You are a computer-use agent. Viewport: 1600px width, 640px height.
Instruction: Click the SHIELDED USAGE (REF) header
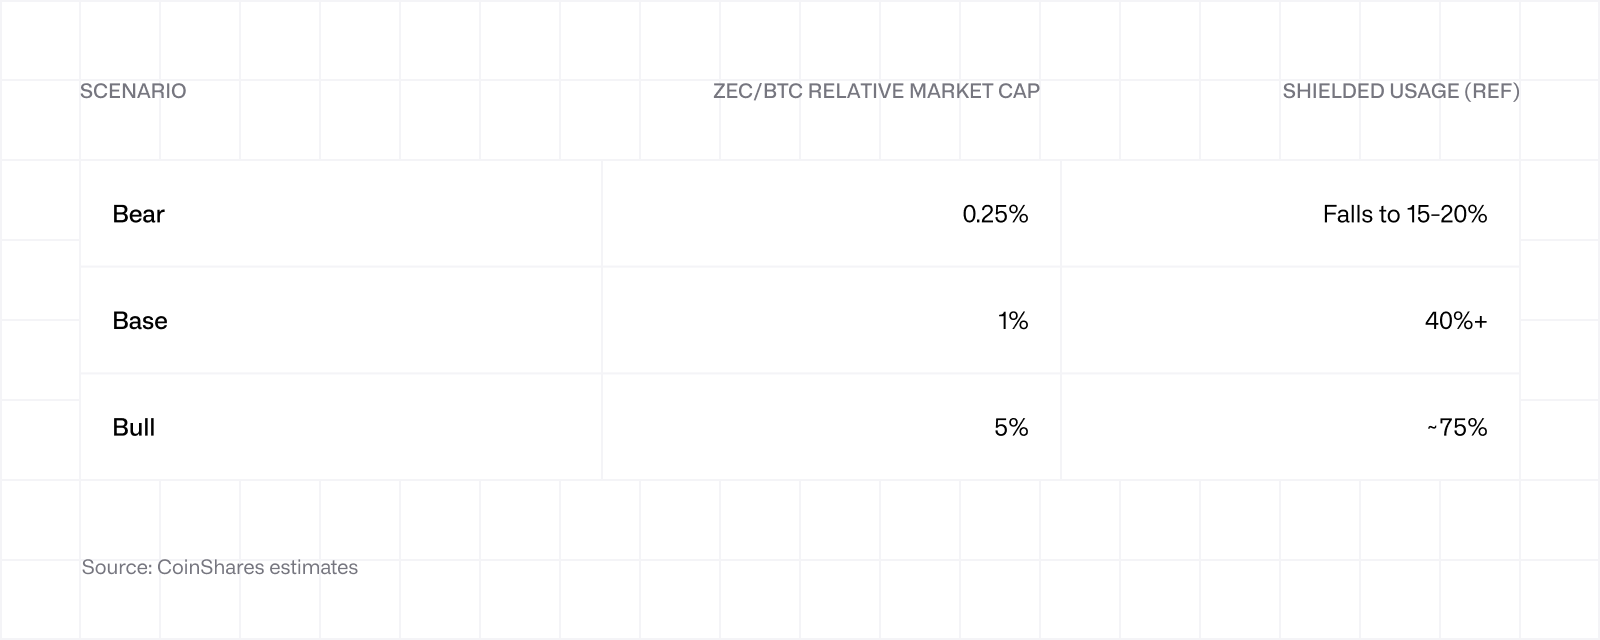tap(1401, 91)
